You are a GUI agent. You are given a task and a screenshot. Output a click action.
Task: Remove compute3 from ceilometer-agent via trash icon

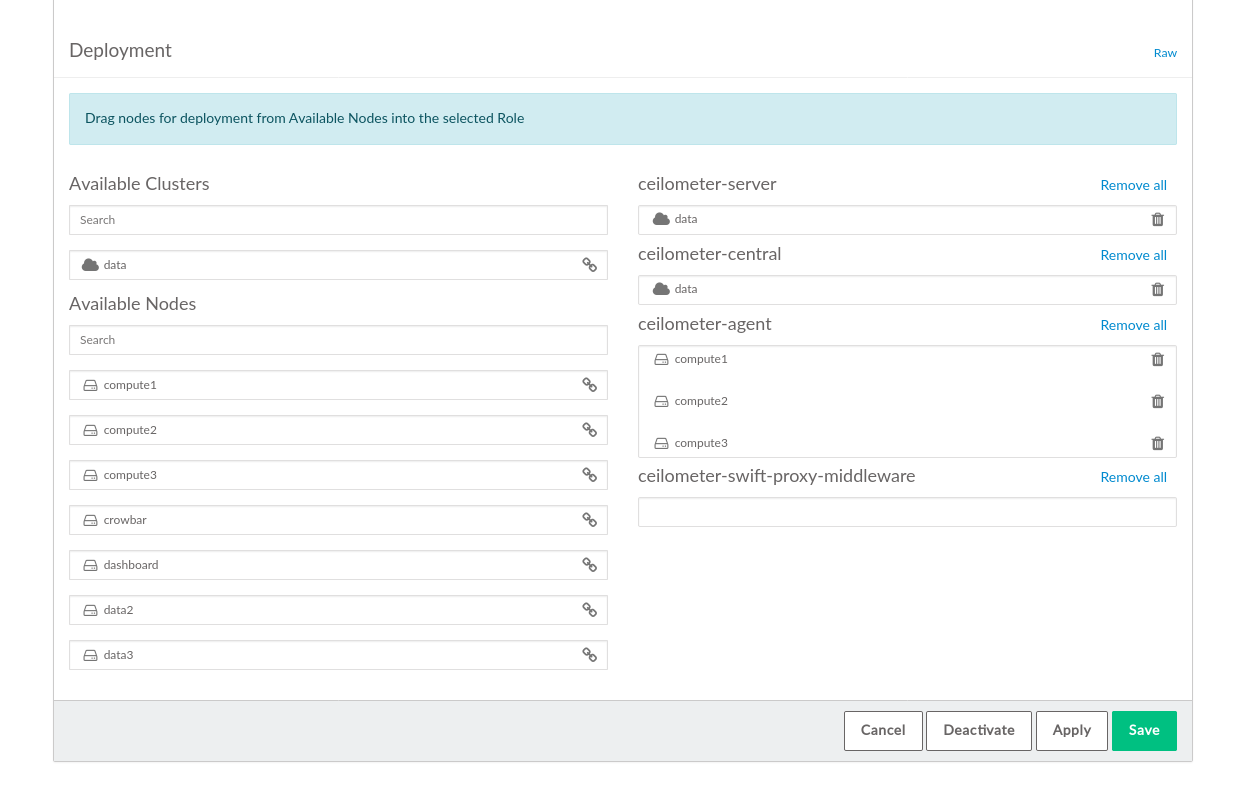(1157, 444)
